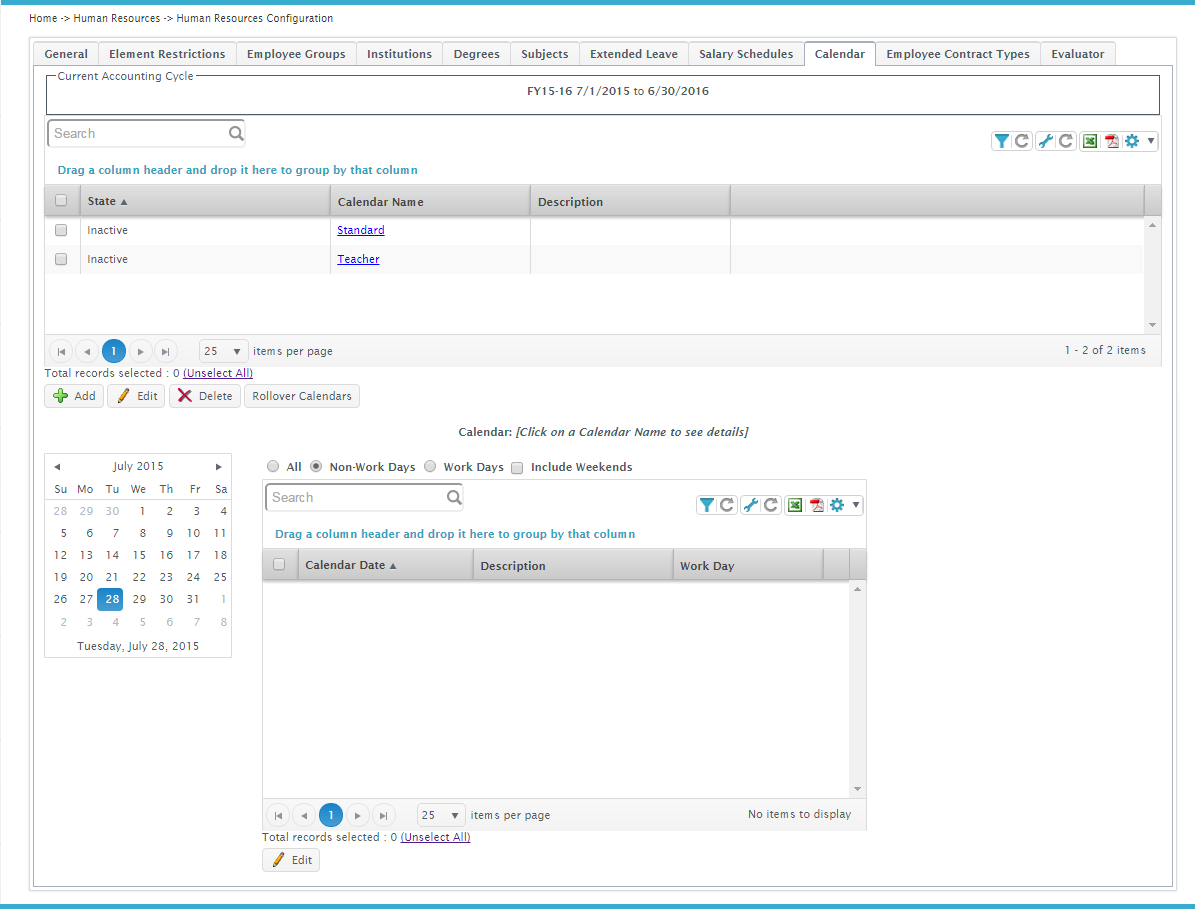This screenshot has width=1195, height=909.
Task: Click filter funnel icon in calendar dates grid
Action: 706,505
